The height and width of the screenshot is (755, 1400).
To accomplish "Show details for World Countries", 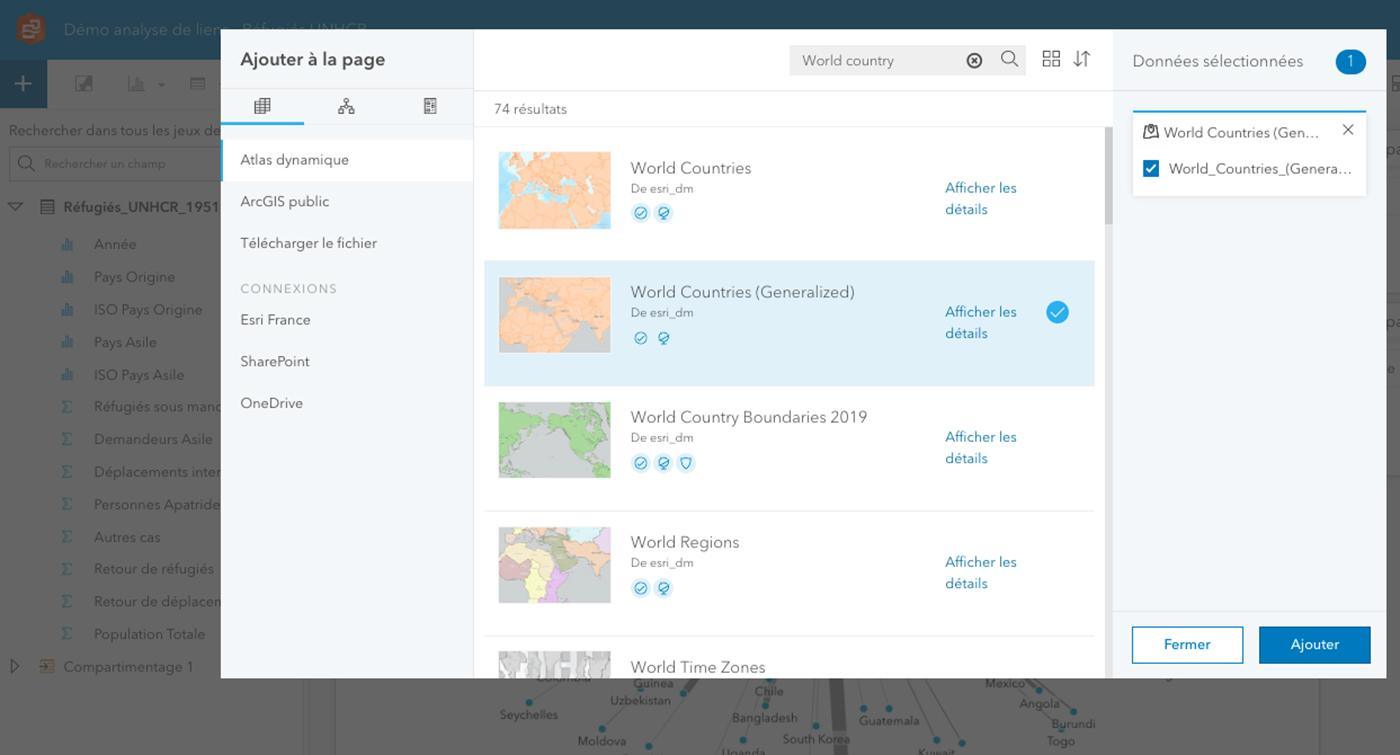I will click(x=980, y=198).
